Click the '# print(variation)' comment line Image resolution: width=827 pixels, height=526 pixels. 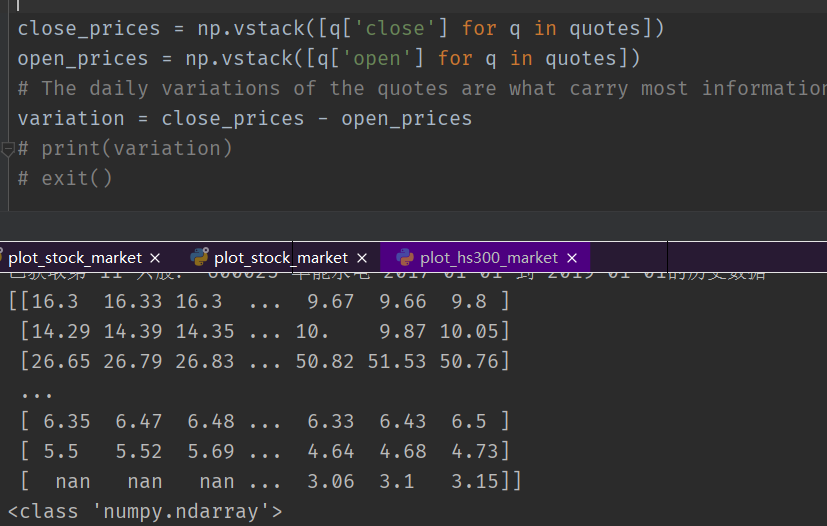pyautogui.click(x=125, y=148)
